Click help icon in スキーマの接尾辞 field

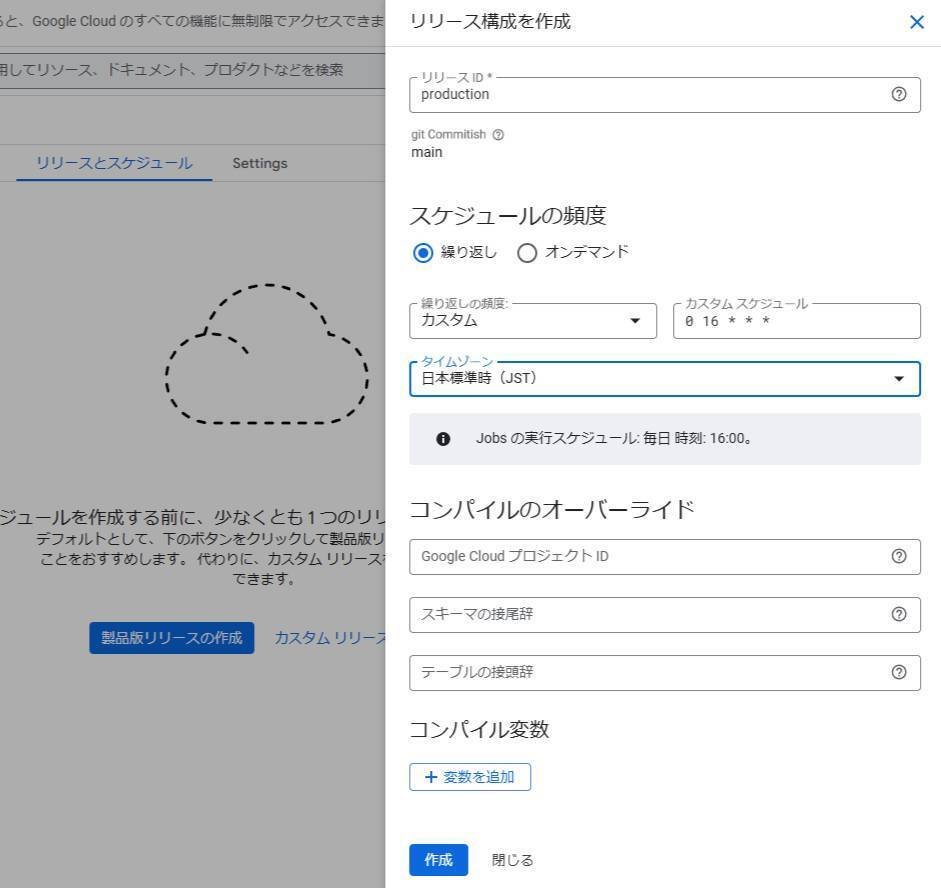click(898, 614)
